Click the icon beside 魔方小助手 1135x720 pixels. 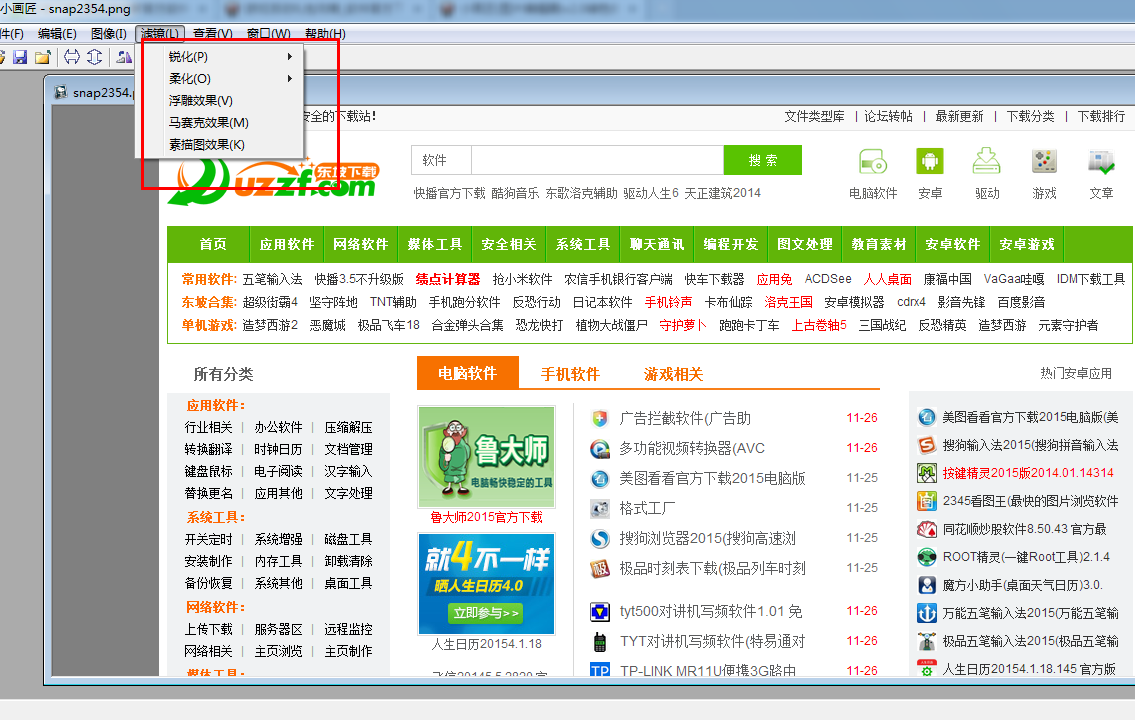coord(927,585)
